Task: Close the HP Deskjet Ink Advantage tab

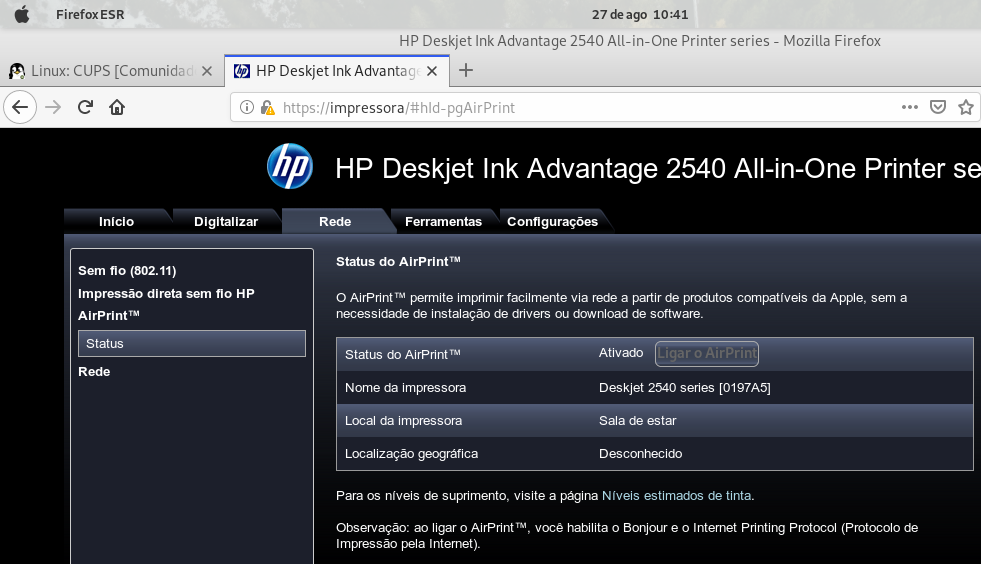Action: 432,71
